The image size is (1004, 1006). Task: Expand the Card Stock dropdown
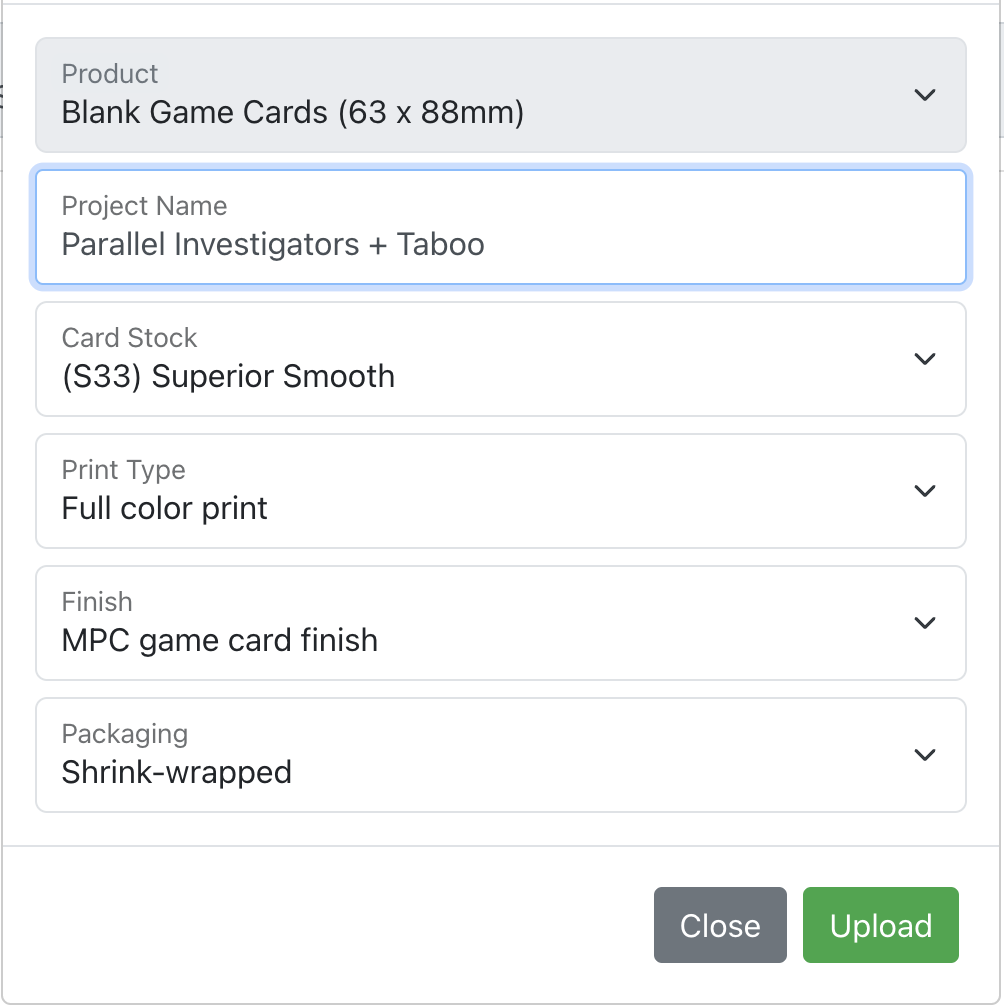[500, 359]
